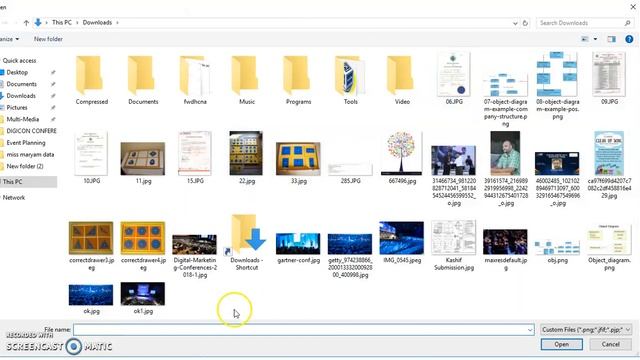Open the Compressed folder

(91, 80)
